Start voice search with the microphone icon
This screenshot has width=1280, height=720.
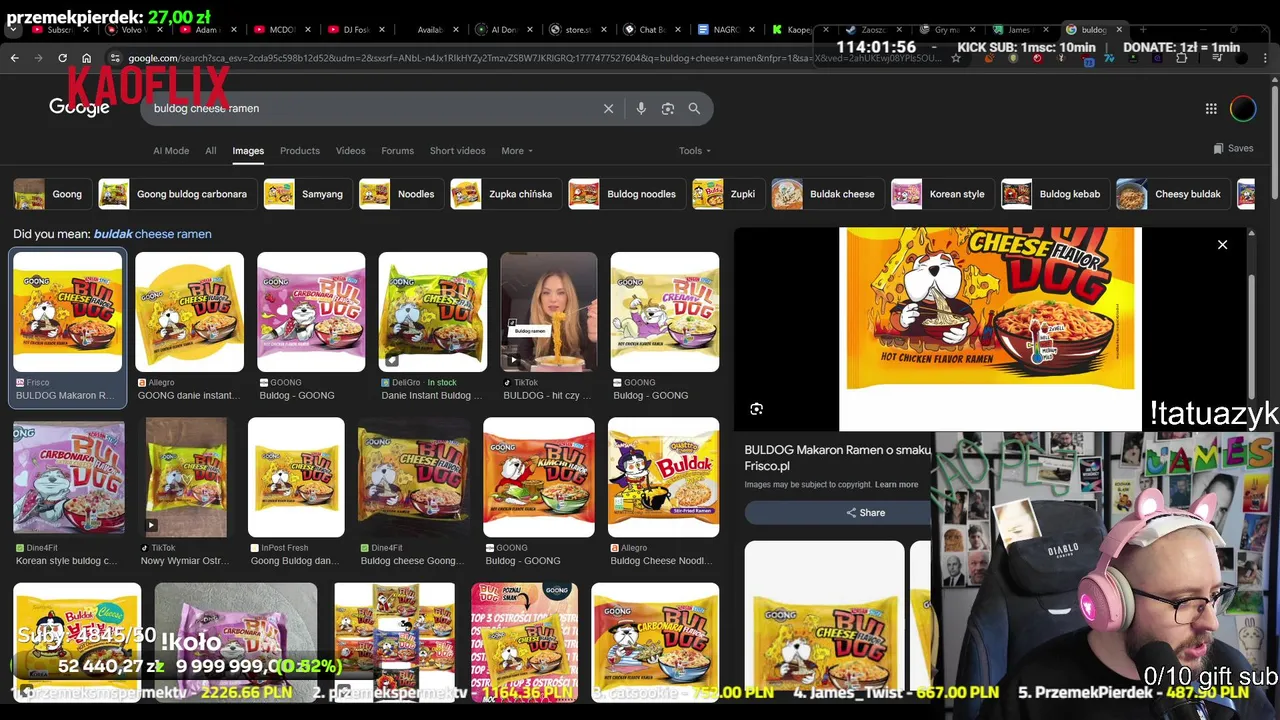[x=641, y=108]
